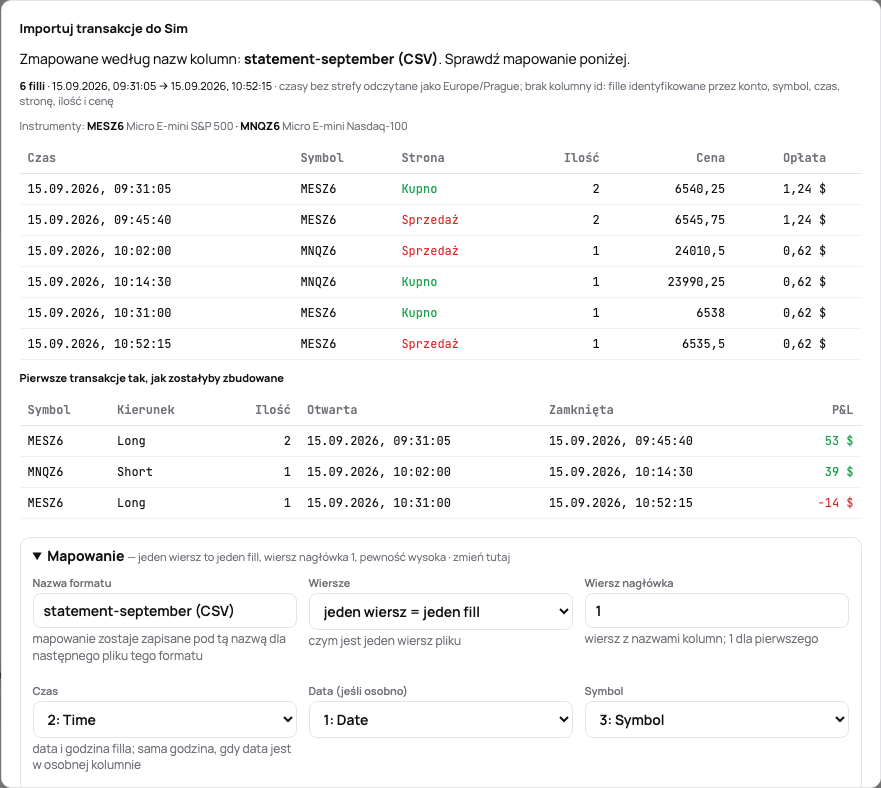Select the first fill row at 09:31:05

point(440,189)
